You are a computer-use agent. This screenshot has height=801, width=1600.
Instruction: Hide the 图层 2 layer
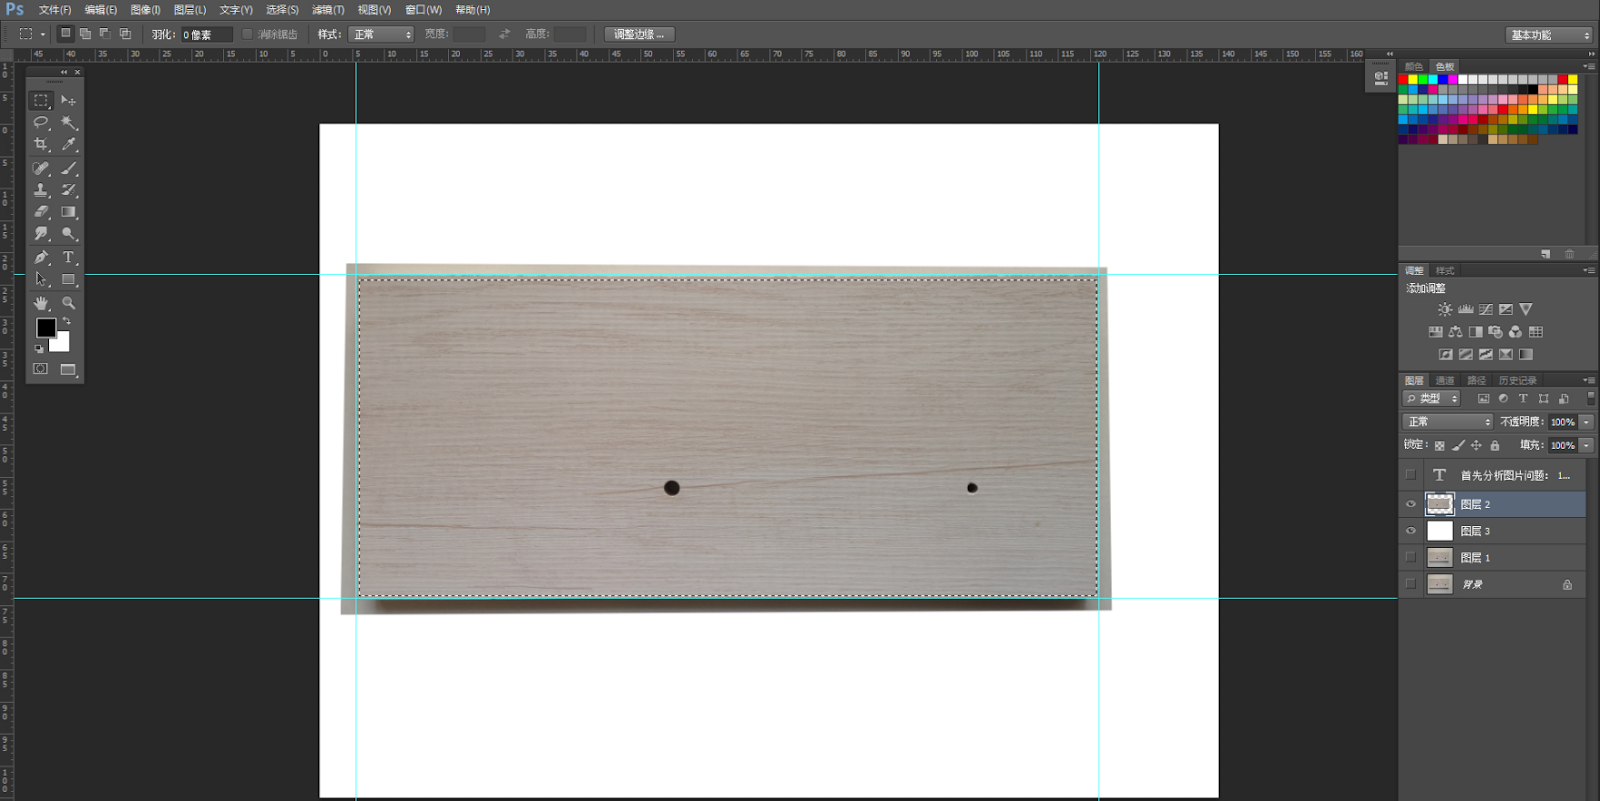[x=1411, y=504]
